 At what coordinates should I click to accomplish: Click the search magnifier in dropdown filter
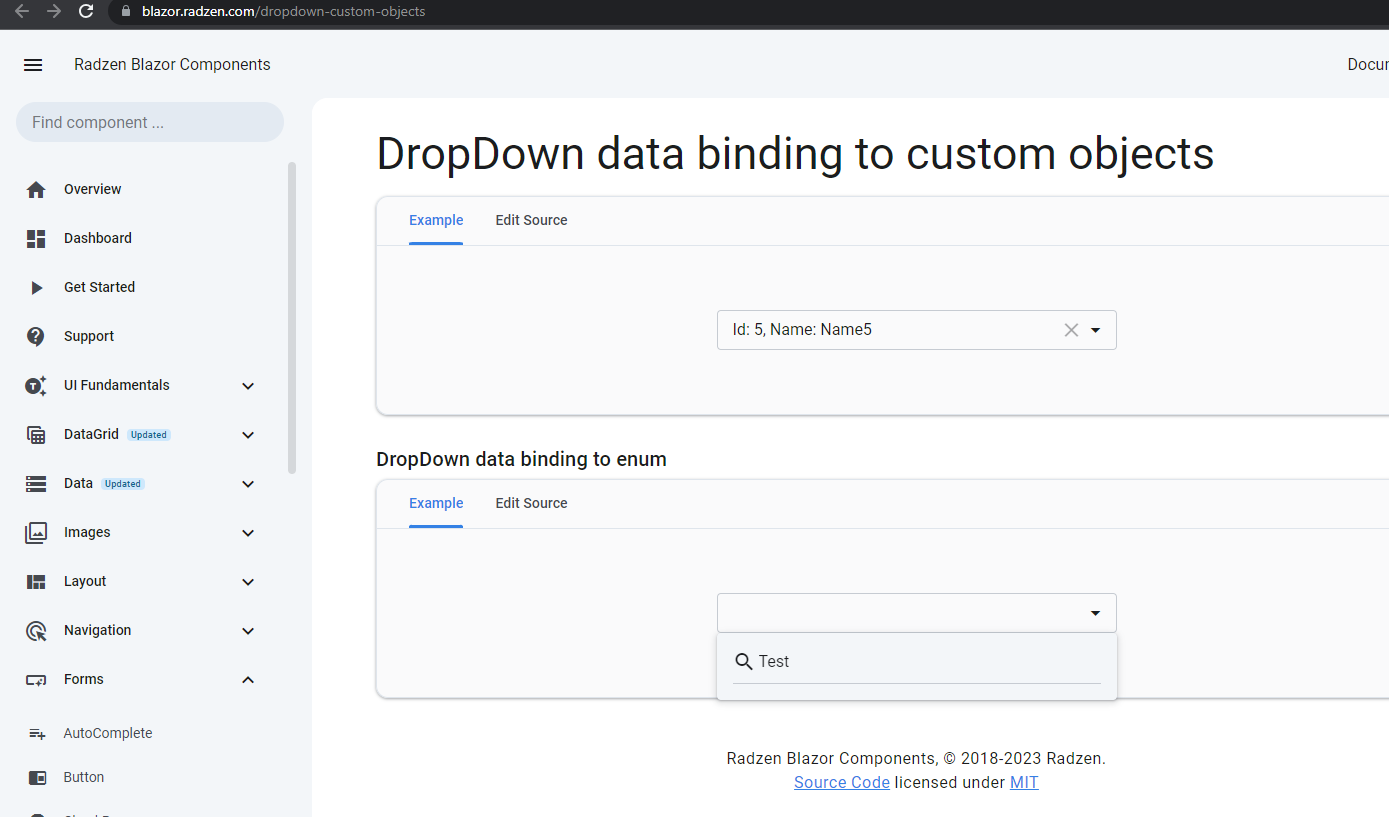click(743, 662)
